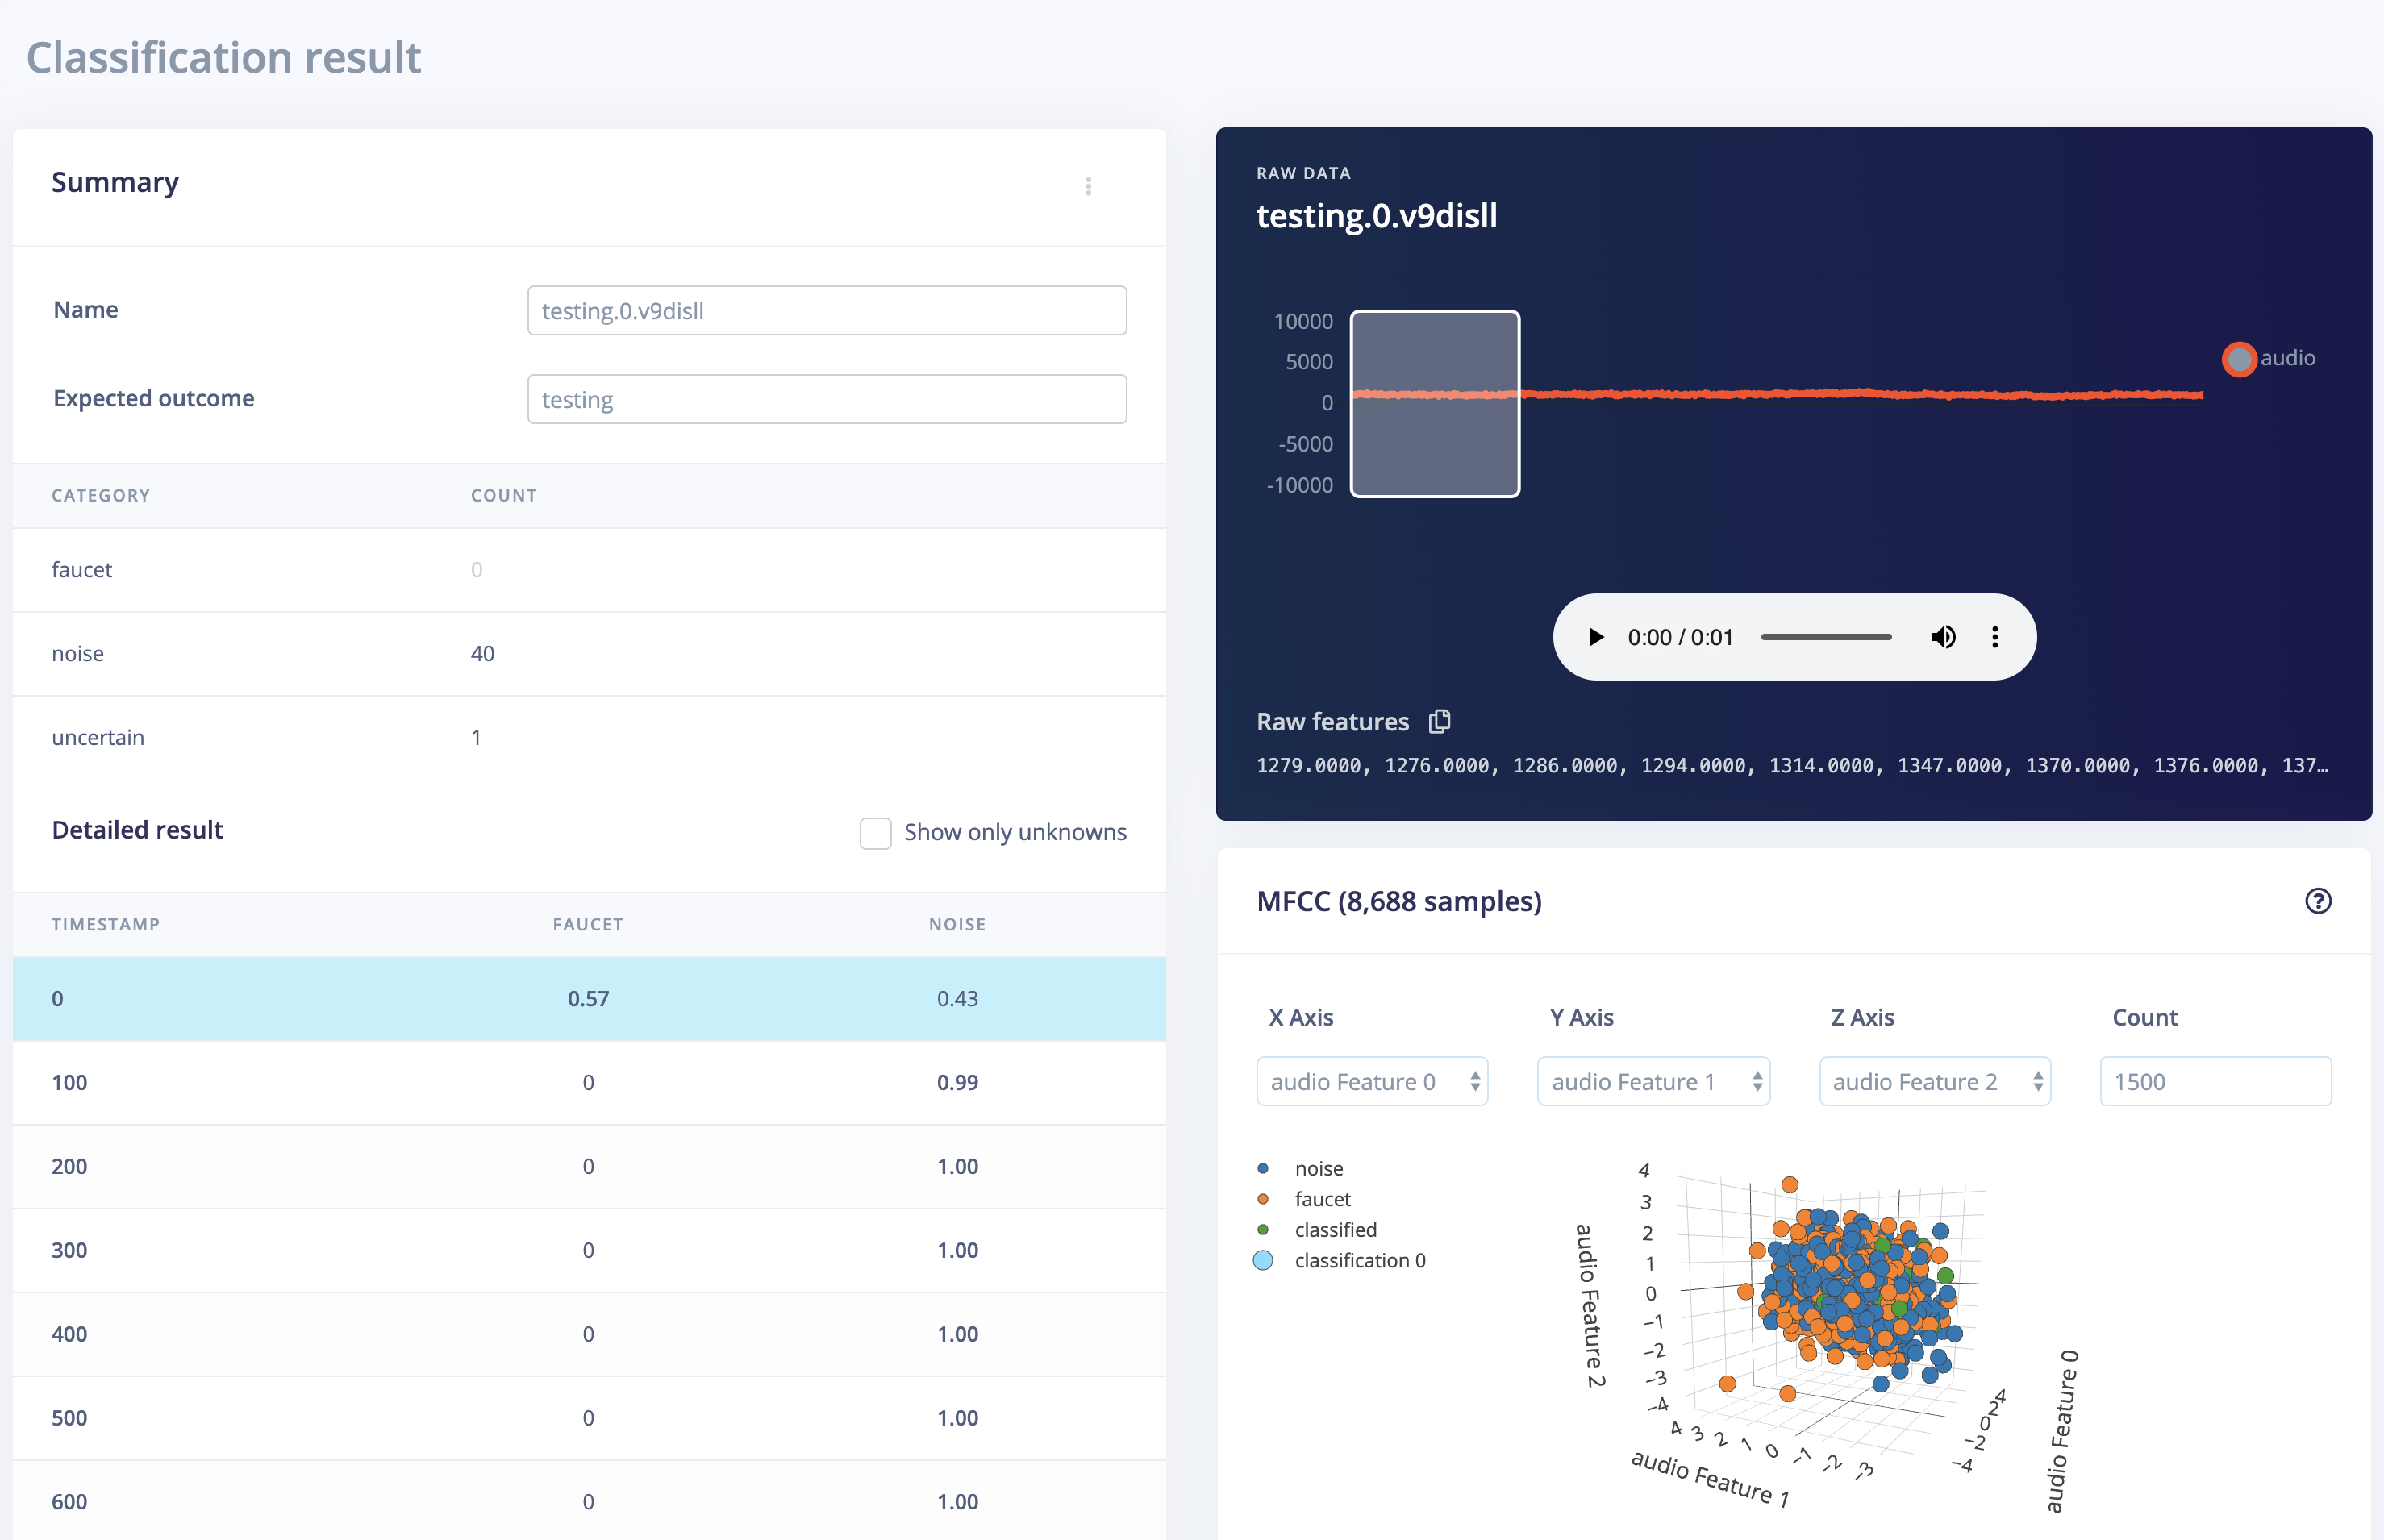Mute the audio player volume
The height and width of the screenshot is (1540, 2384).
tap(1942, 637)
